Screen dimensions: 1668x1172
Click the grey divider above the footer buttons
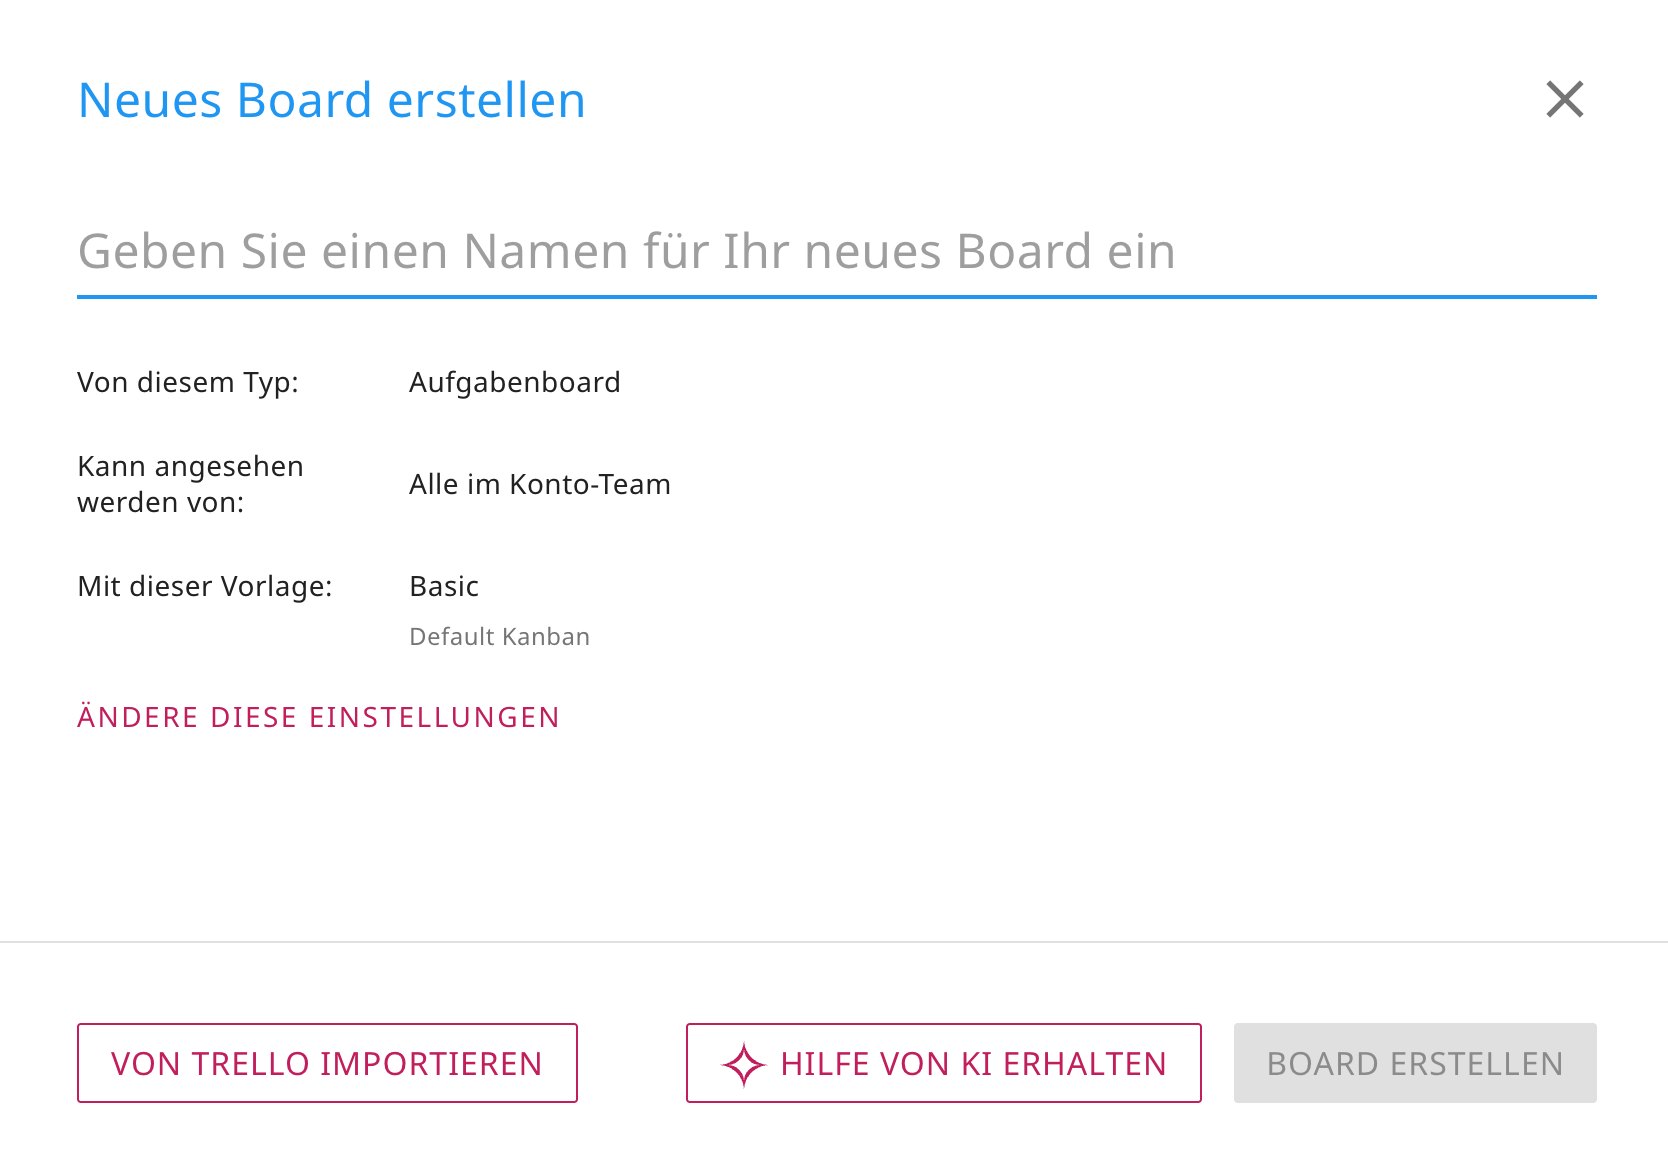[x=834, y=942]
